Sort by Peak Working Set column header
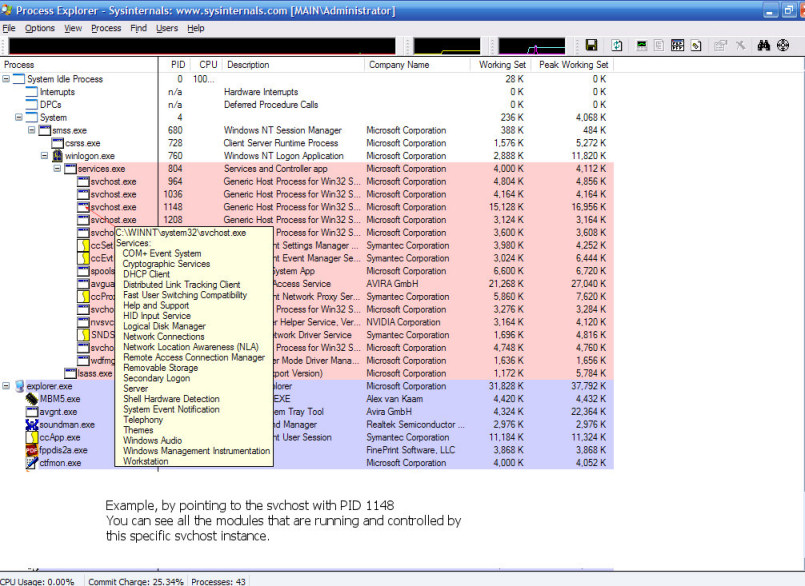Viewport: 805px width, 586px height. pyautogui.click(x=571, y=65)
